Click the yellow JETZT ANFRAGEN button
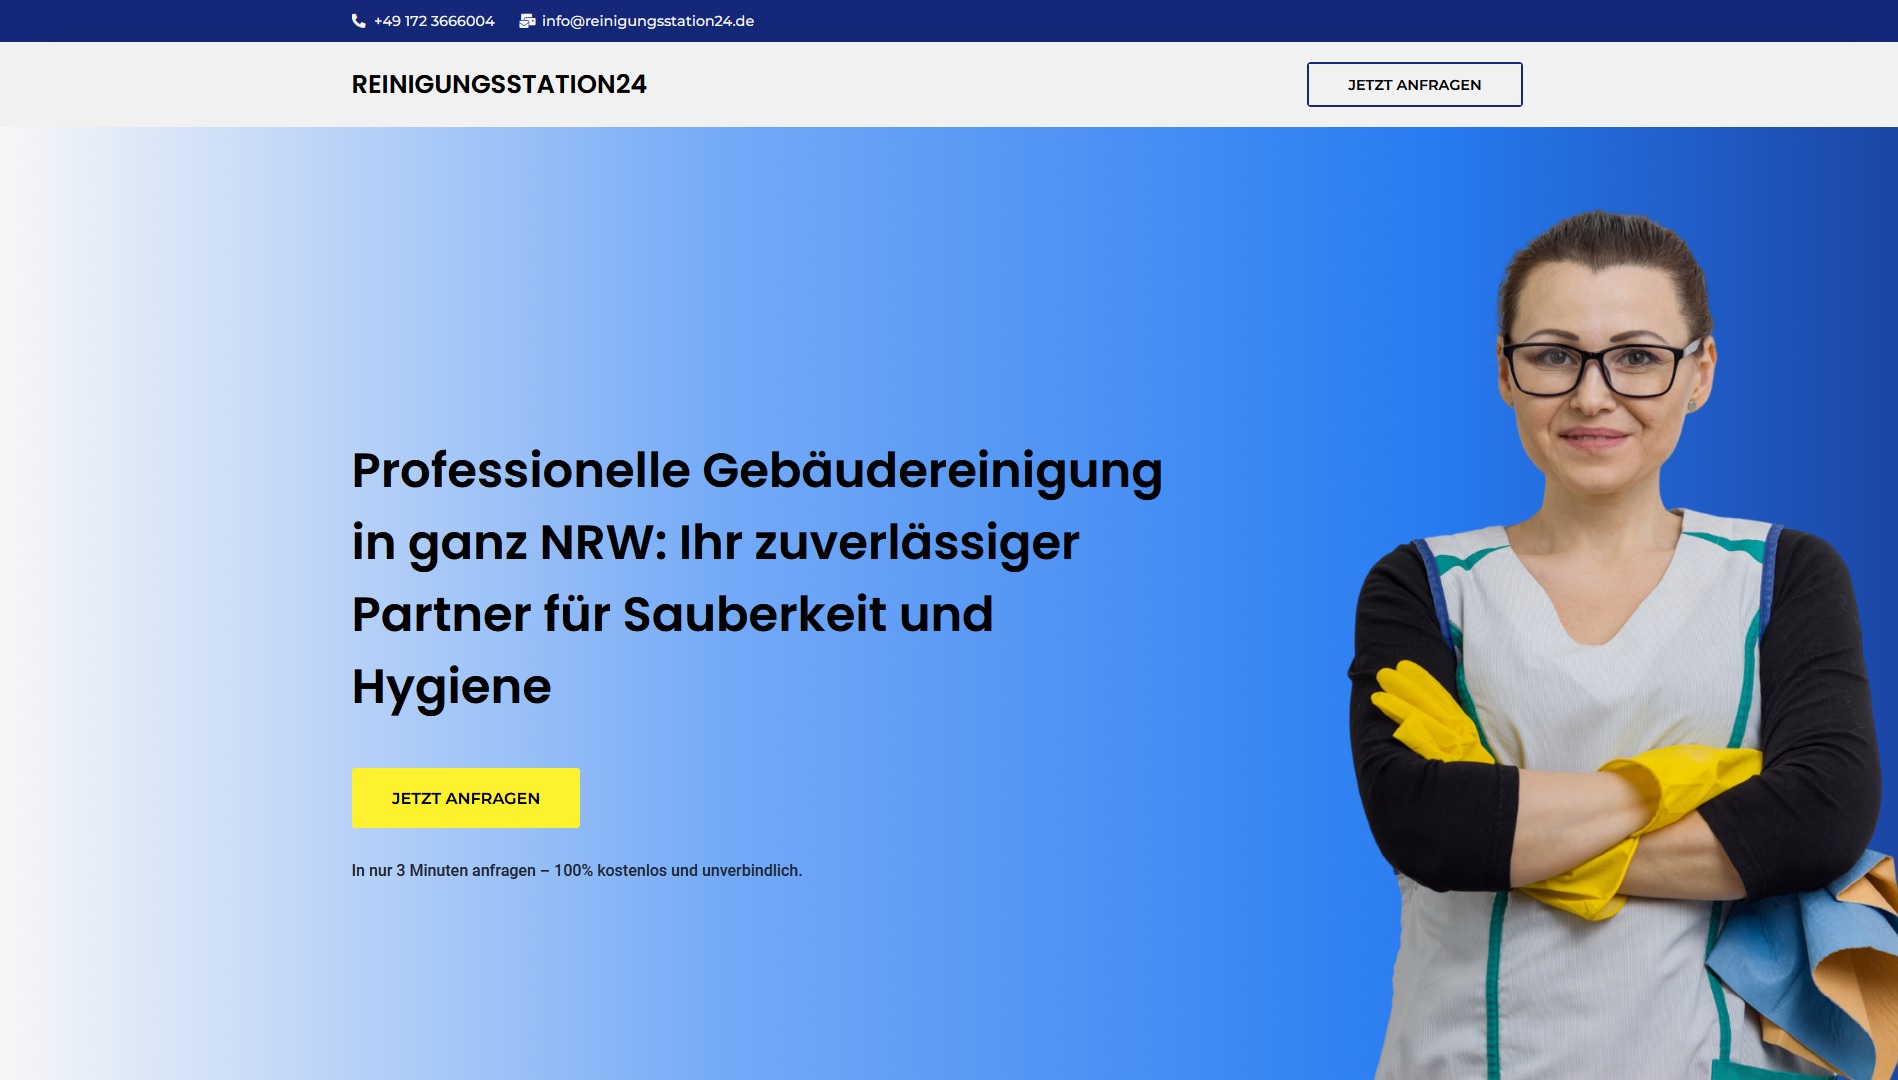Screen dimensions: 1898x1080 tap(466, 798)
